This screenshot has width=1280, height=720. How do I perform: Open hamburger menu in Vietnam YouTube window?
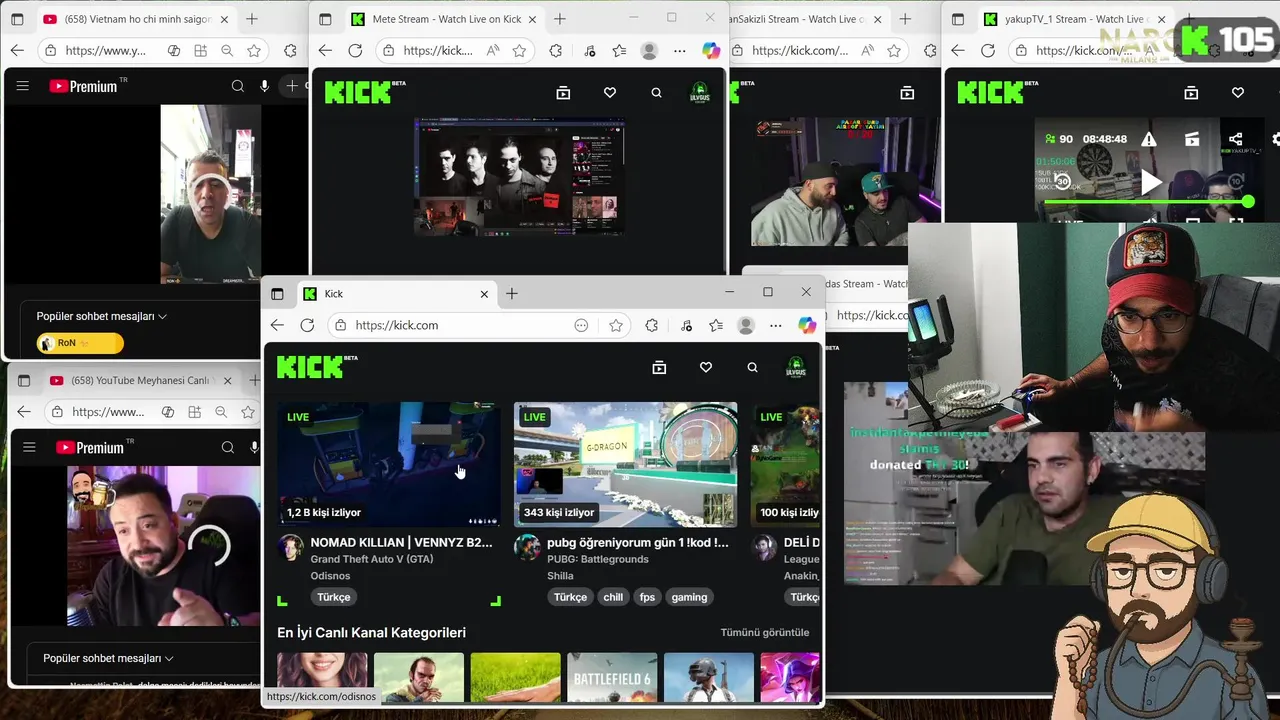[x=22, y=86]
